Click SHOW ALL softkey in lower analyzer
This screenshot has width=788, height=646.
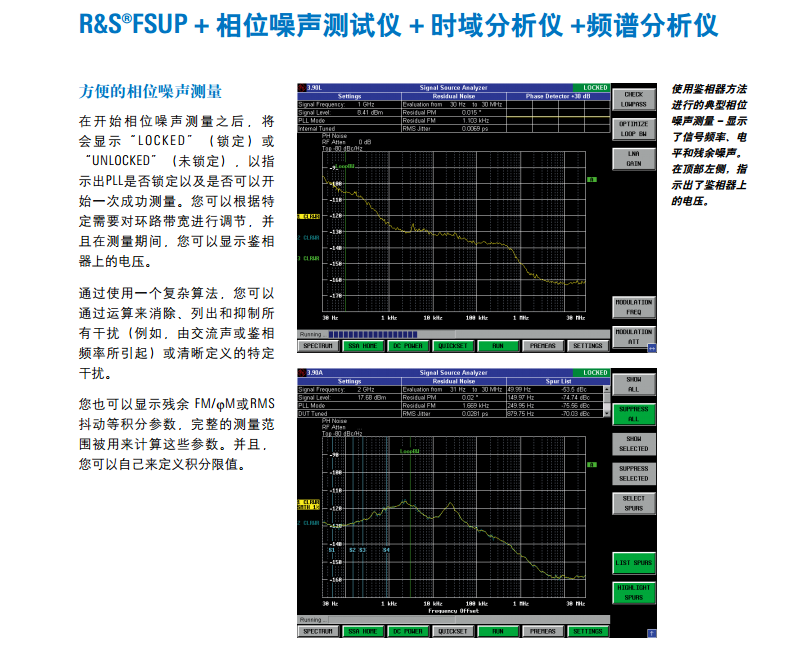click(x=634, y=385)
